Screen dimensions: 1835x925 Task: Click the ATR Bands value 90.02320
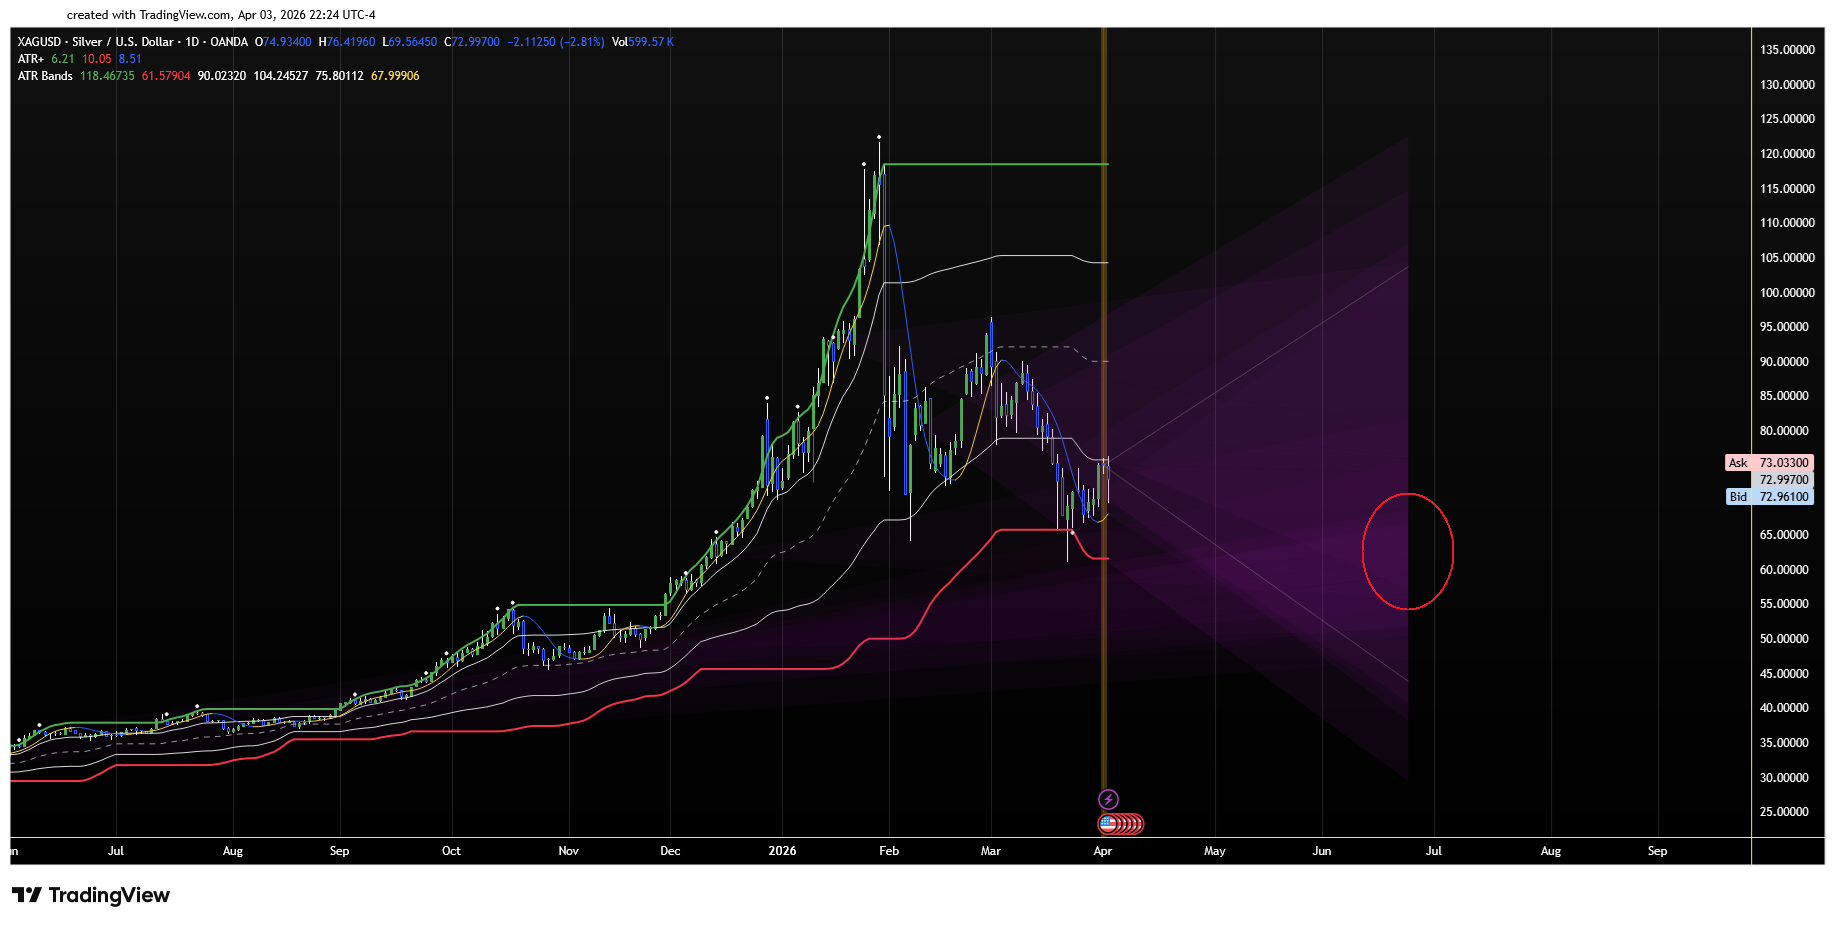click(x=222, y=76)
